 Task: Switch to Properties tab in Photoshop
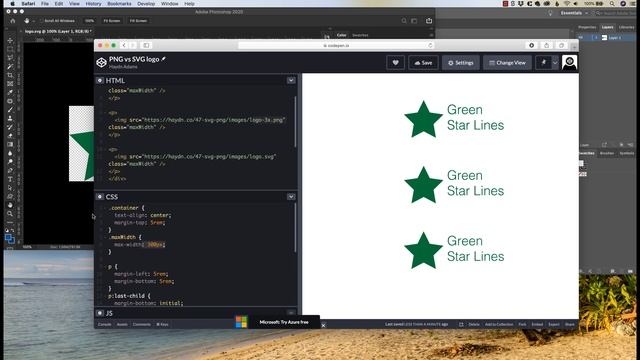pos(587,27)
